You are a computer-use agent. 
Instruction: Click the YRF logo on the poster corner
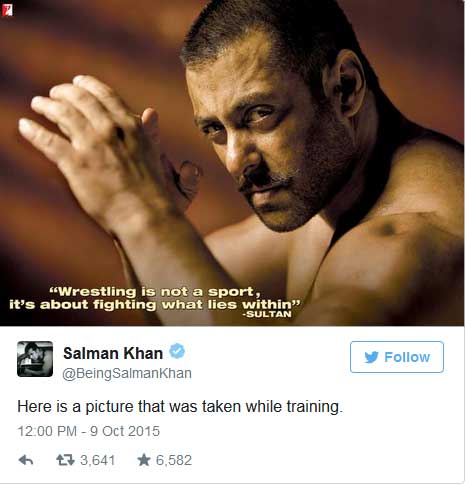click(x=7, y=10)
